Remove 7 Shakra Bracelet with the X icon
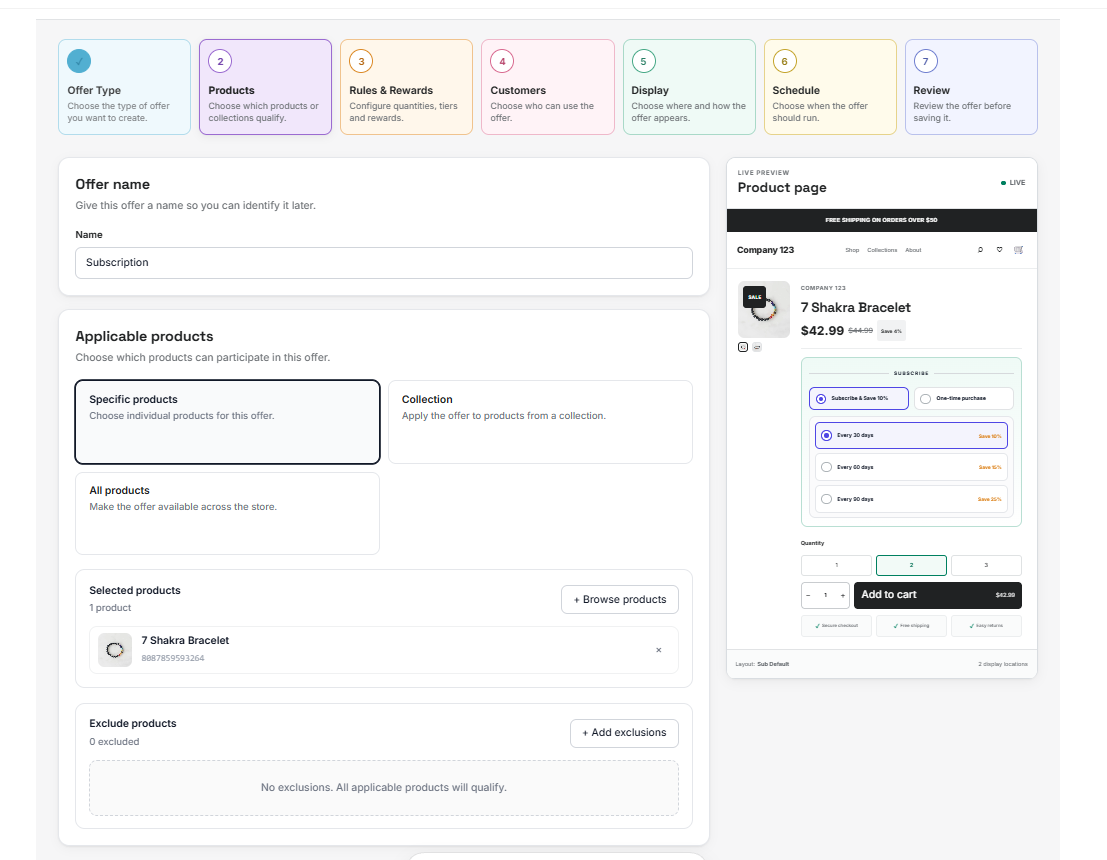This screenshot has width=1107, height=860. [x=659, y=650]
